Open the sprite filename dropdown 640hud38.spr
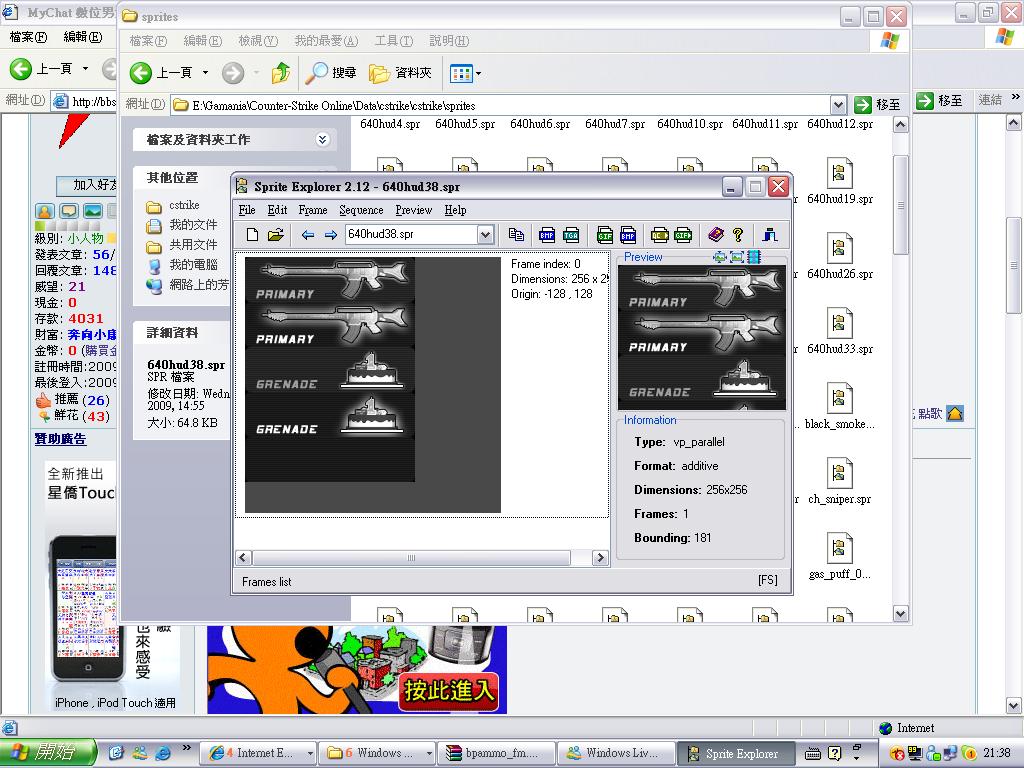The width and height of the screenshot is (1024, 768). click(485, 234)
